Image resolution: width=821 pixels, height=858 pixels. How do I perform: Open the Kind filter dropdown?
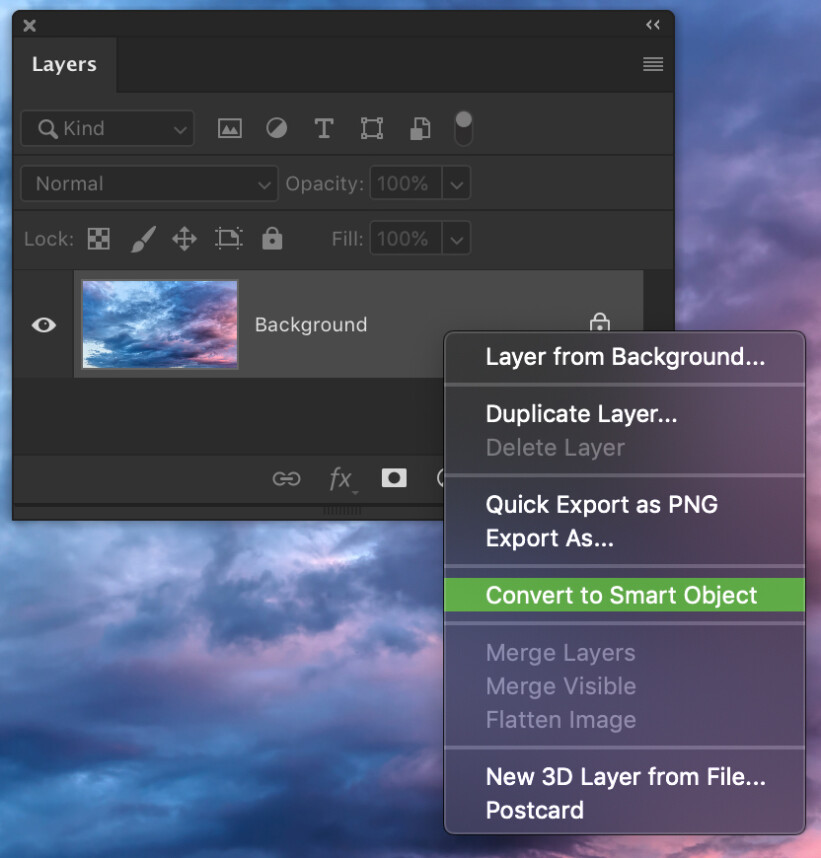pos(107,128)
